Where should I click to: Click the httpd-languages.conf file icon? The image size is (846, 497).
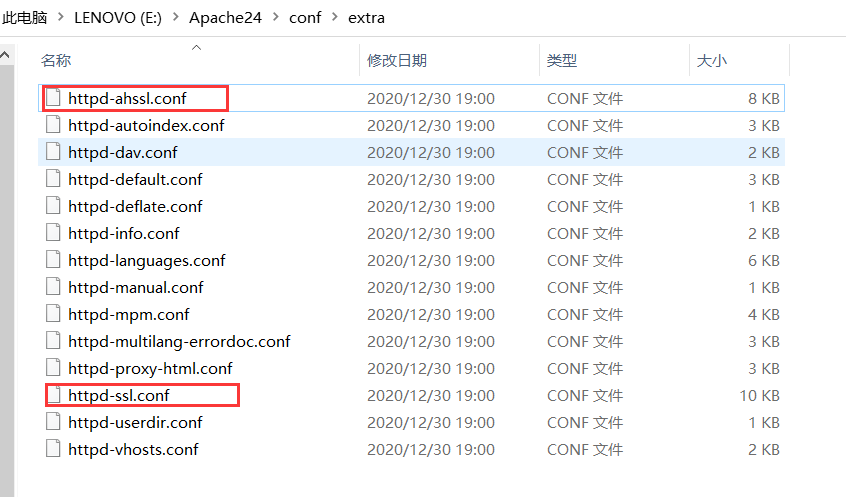coord(53,260)
